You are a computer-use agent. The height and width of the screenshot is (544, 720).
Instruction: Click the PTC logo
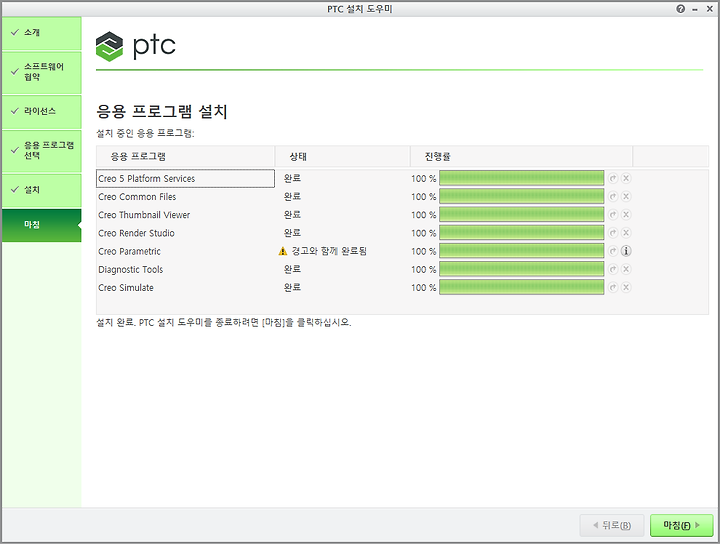[x=136, y=46]
